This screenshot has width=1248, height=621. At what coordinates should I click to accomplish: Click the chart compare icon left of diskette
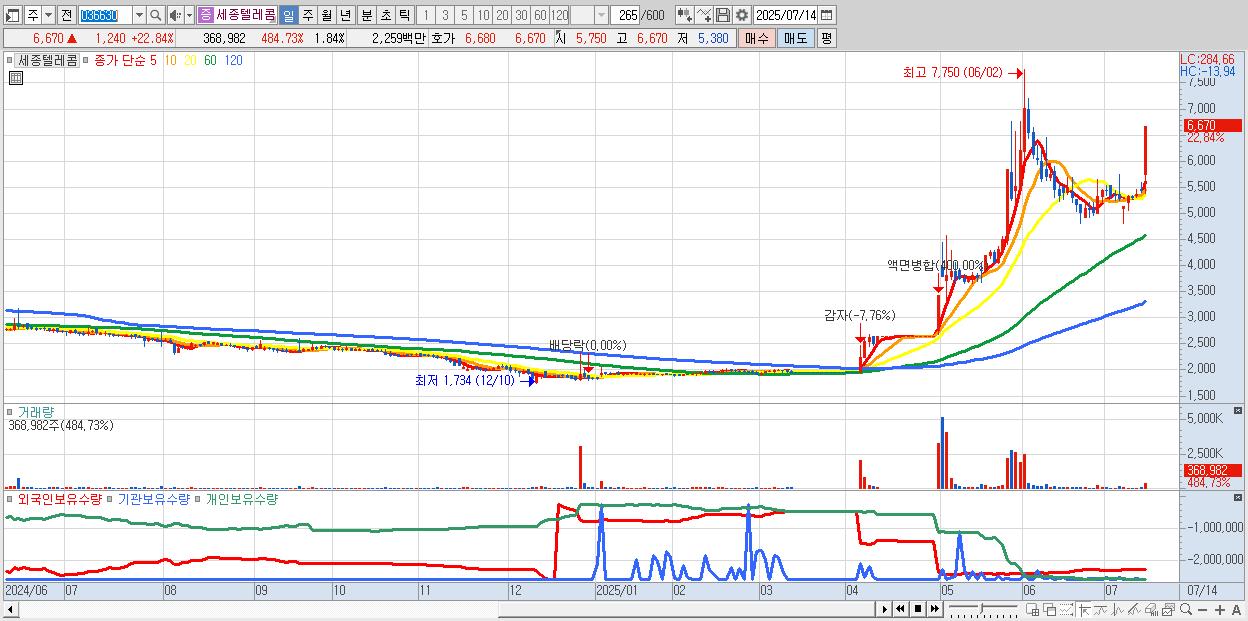(704, 15)
